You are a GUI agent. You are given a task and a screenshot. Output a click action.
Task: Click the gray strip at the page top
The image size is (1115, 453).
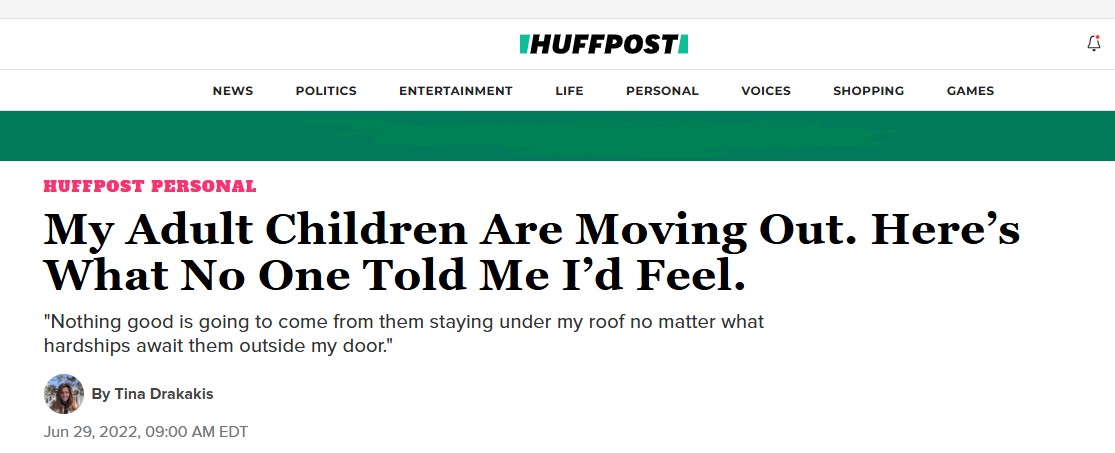557,9
